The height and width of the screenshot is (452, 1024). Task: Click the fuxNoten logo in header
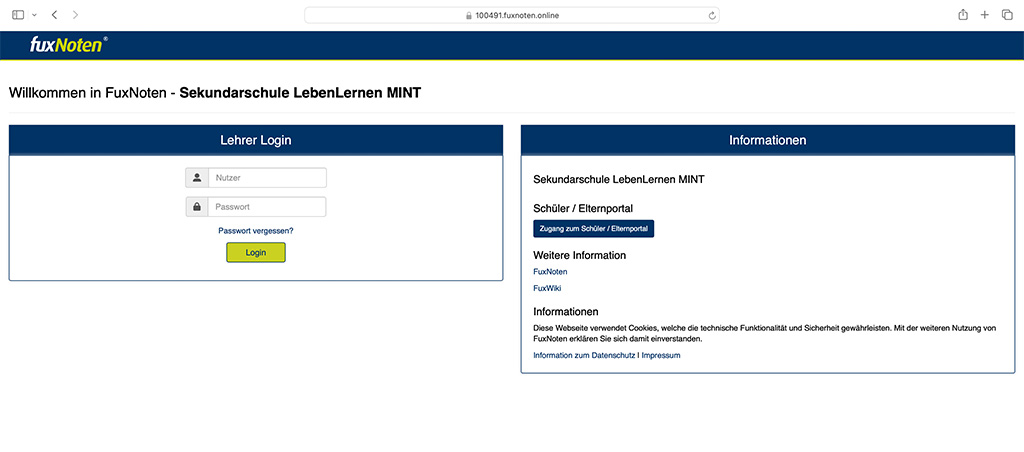69,44
